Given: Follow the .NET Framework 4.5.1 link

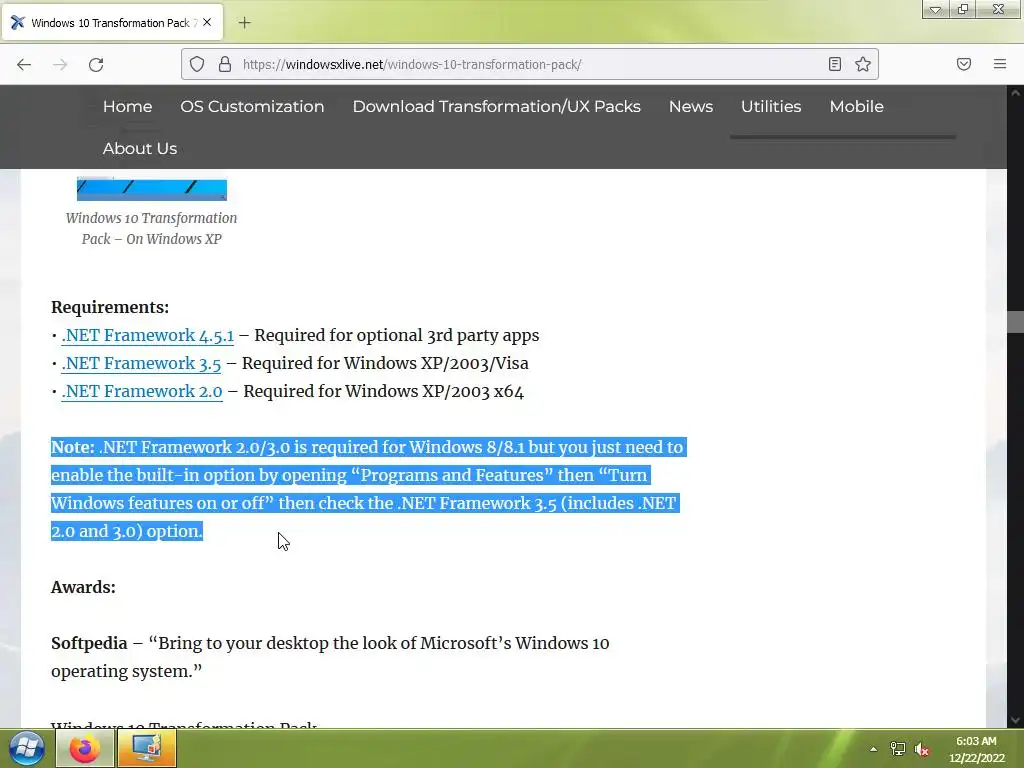Looking at the screenshot, I should 148,335.
